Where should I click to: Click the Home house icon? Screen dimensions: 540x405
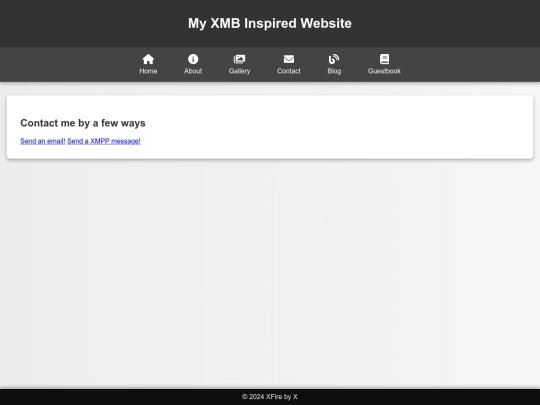tap(148, 59)
